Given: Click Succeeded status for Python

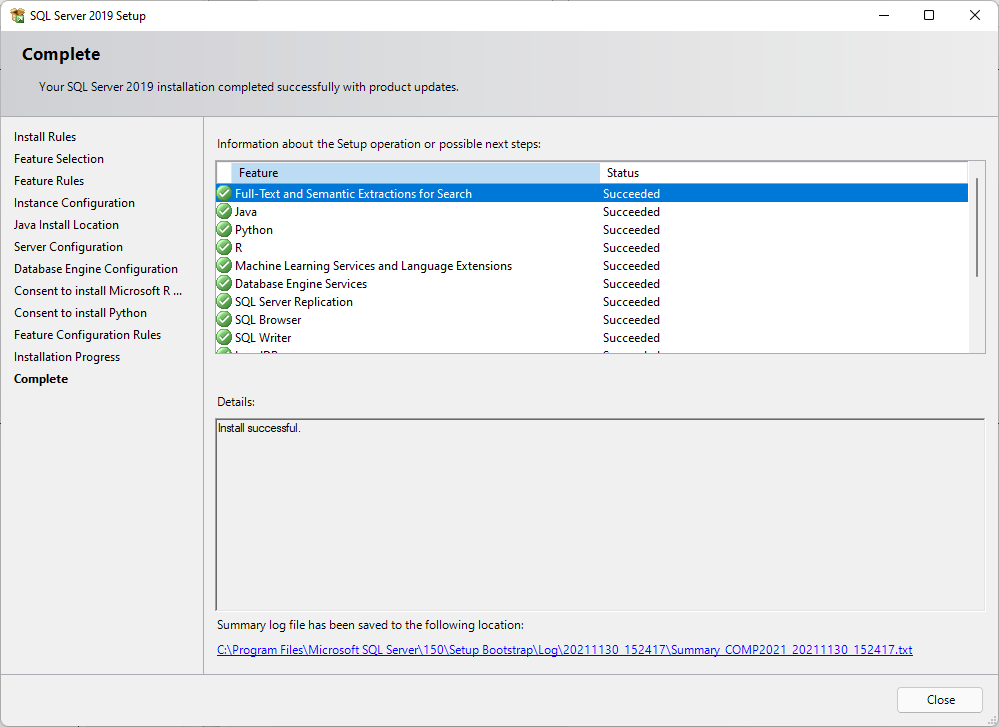Looking at the screenshot, I should 631,229.
